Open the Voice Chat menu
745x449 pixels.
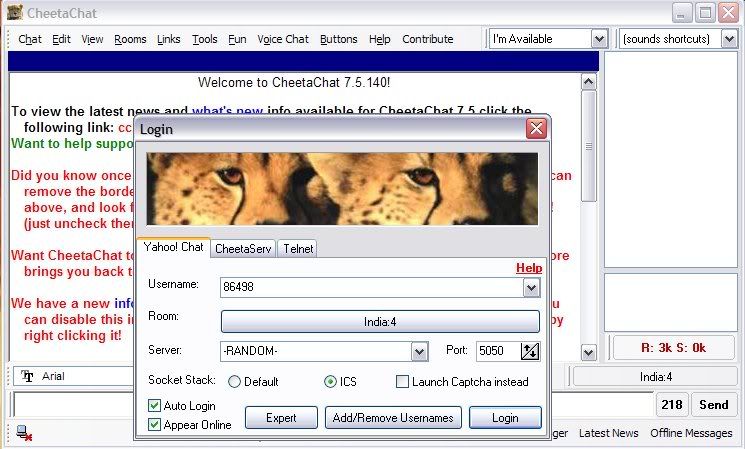coord(283,39)
